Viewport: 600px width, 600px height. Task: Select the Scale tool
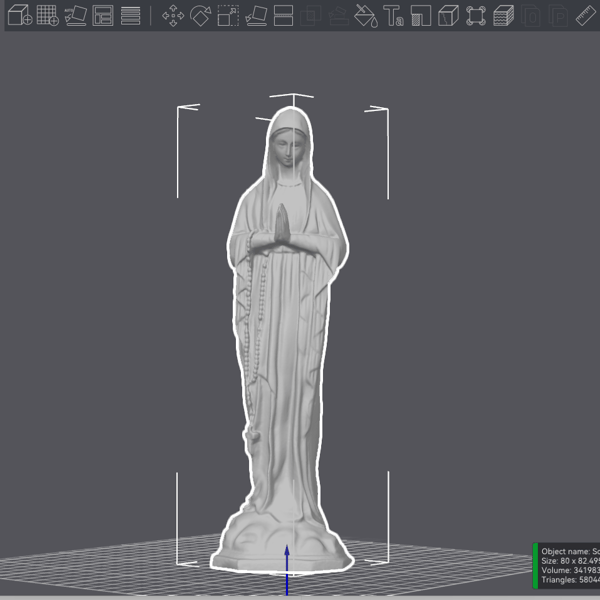pyautogui.click(x=228, y=16)
